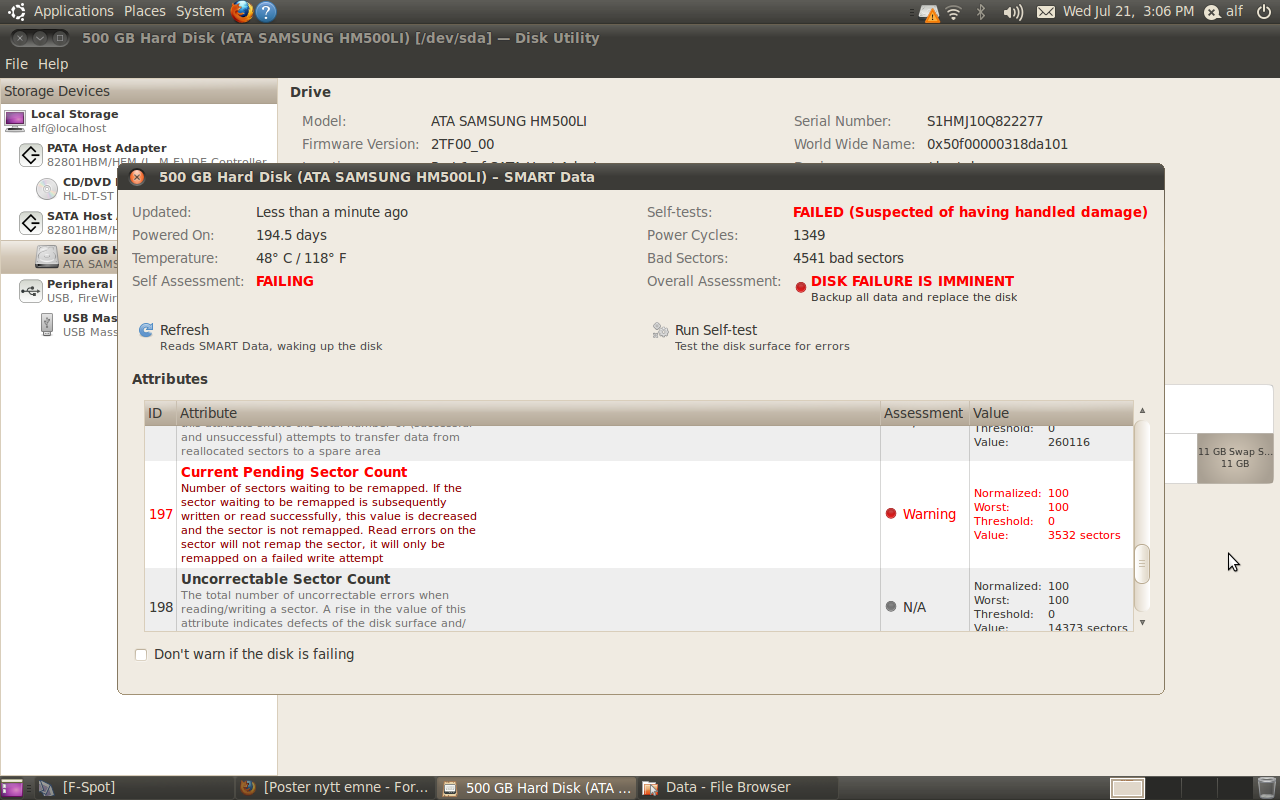Click the show desktop icon in taskbar
This screenshot has height=800, width=1280.
point(12,788)
